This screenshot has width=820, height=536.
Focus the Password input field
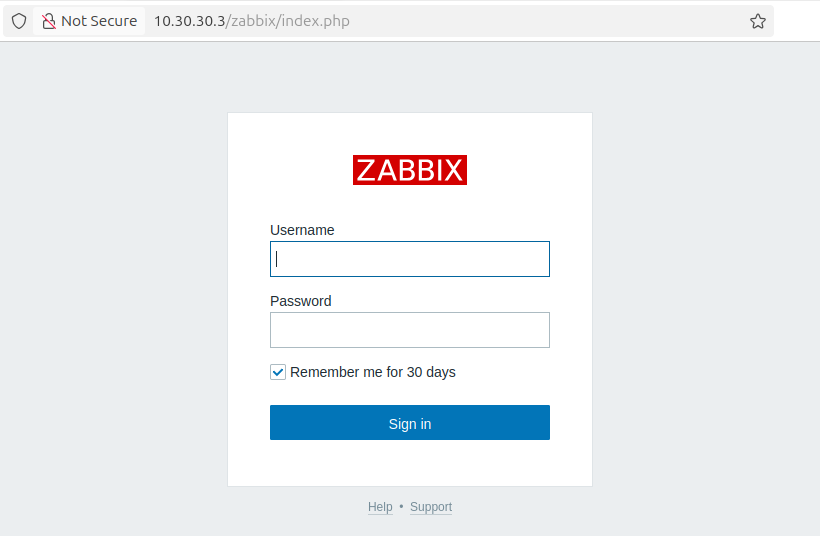click(x=410, y=330)
